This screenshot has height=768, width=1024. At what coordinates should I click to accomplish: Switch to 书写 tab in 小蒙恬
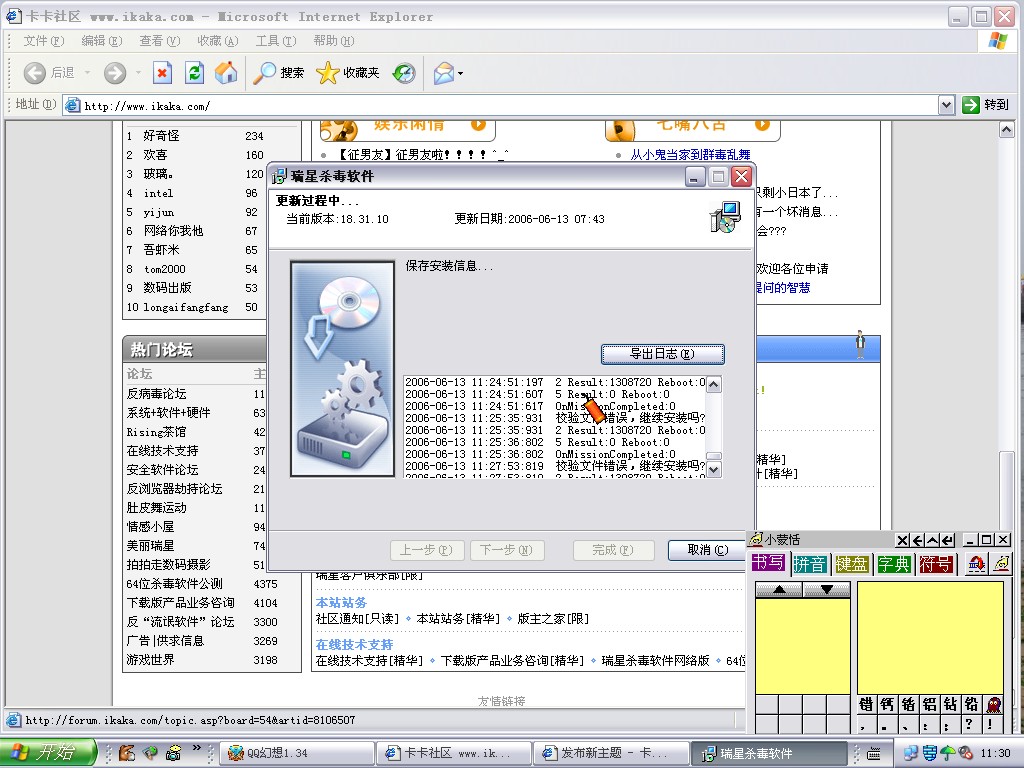click(x=768, y=563)
